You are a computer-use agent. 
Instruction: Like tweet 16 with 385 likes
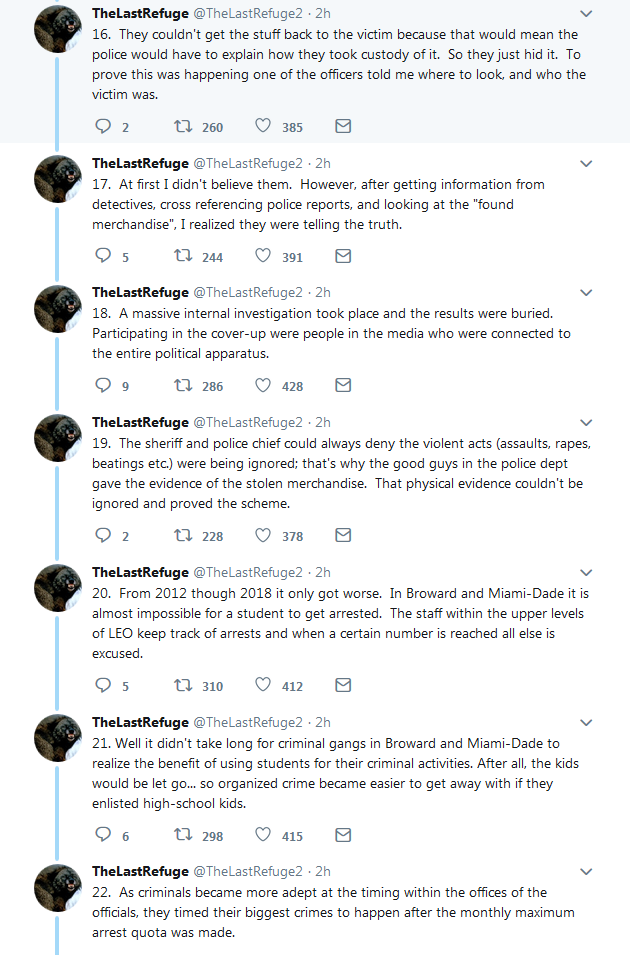(x=264, y=127)
